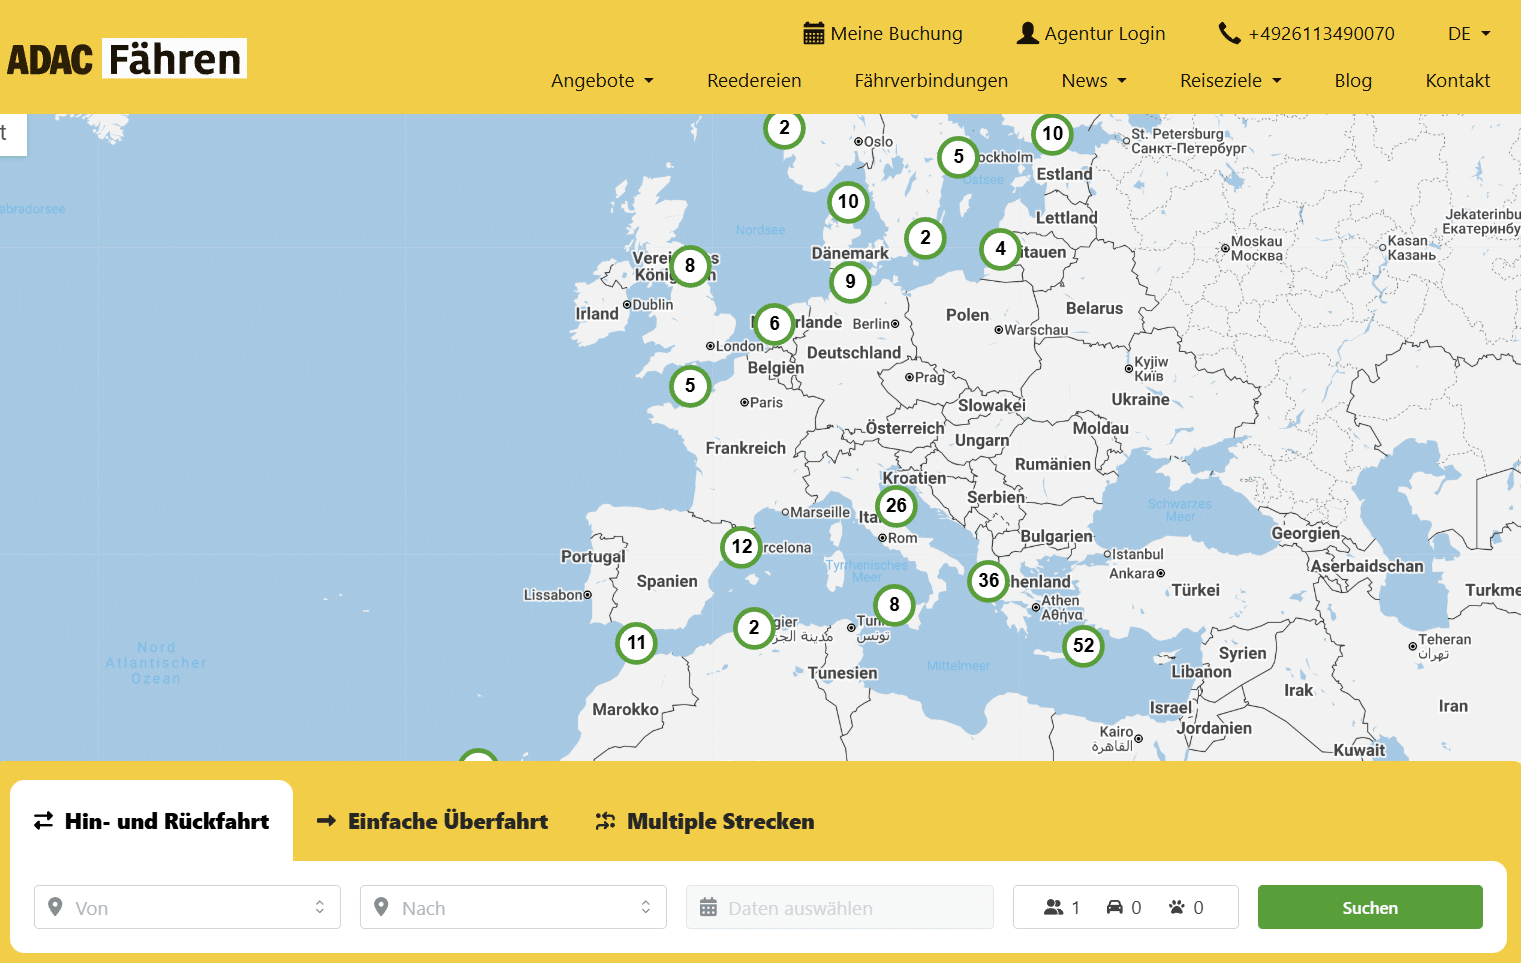Open the Fährverbindungen link
Viewport: 1521px width, 963px height.
pyautogui.click(x=931, y=81)
